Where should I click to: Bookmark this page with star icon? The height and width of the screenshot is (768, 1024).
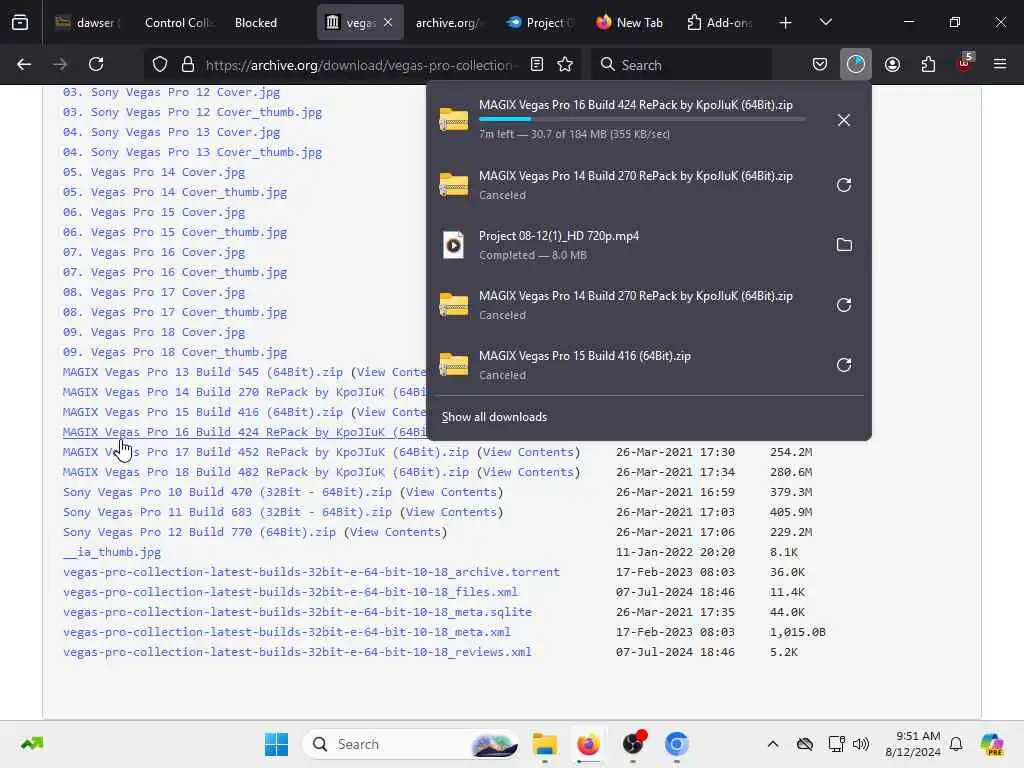point(565,64)
